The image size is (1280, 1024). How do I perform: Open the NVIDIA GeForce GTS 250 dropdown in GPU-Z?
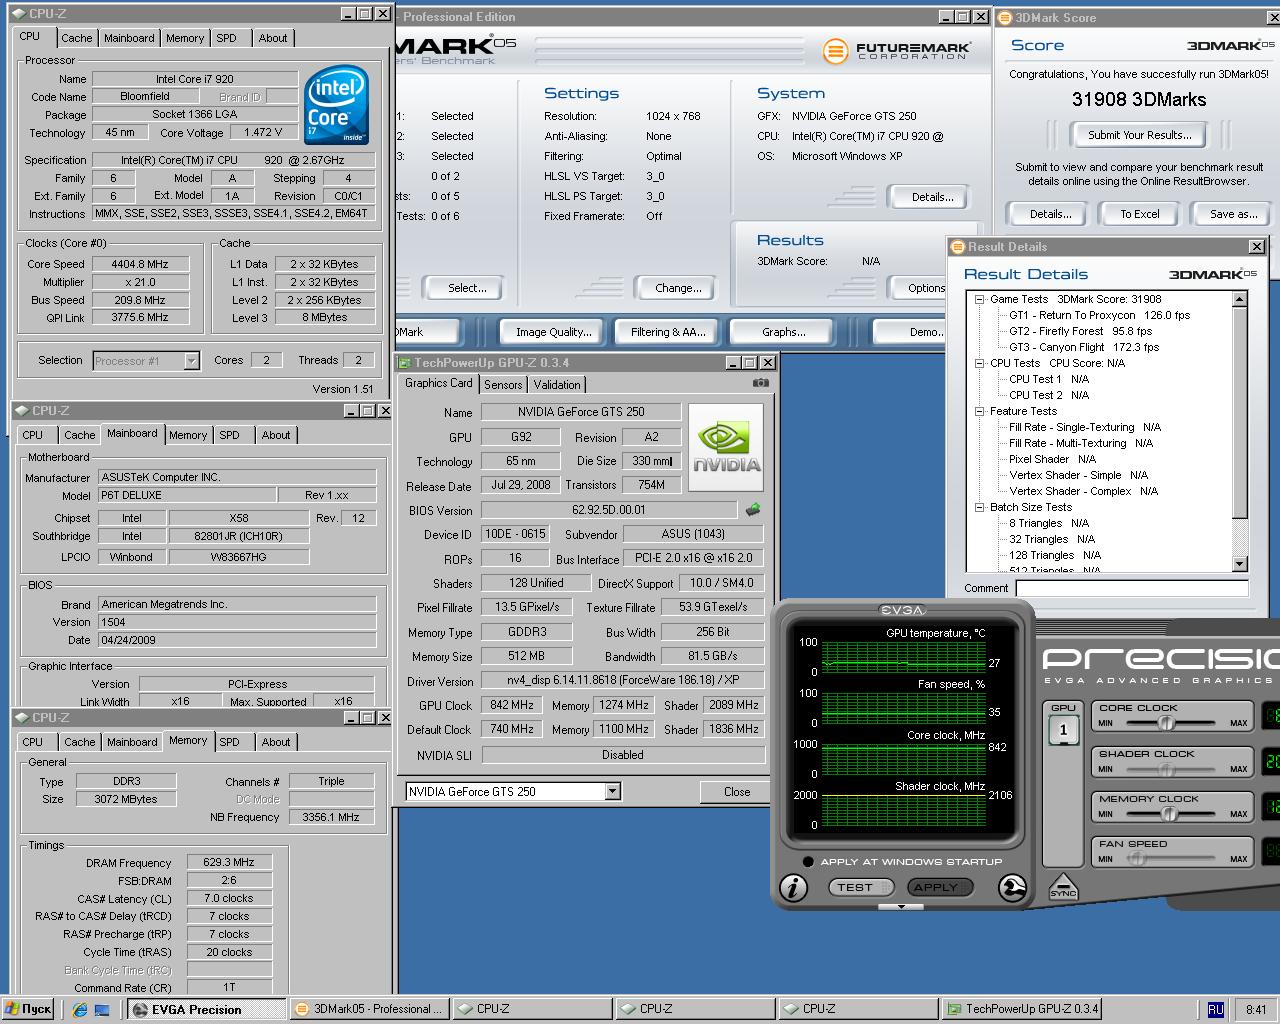tap(612, 792)
